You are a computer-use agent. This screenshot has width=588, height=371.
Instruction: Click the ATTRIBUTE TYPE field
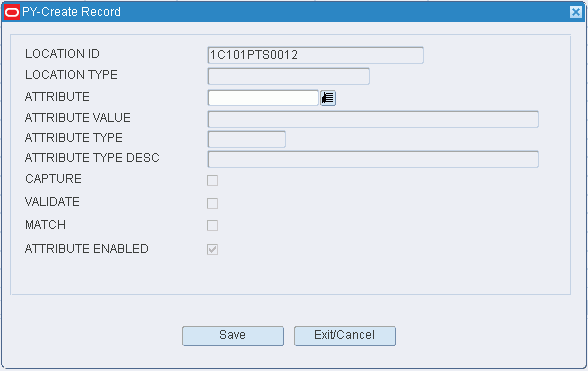[x=246, y=139]
